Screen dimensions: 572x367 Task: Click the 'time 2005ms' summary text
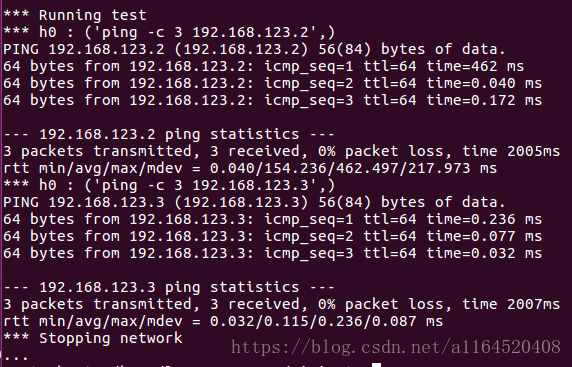point(511,151)
